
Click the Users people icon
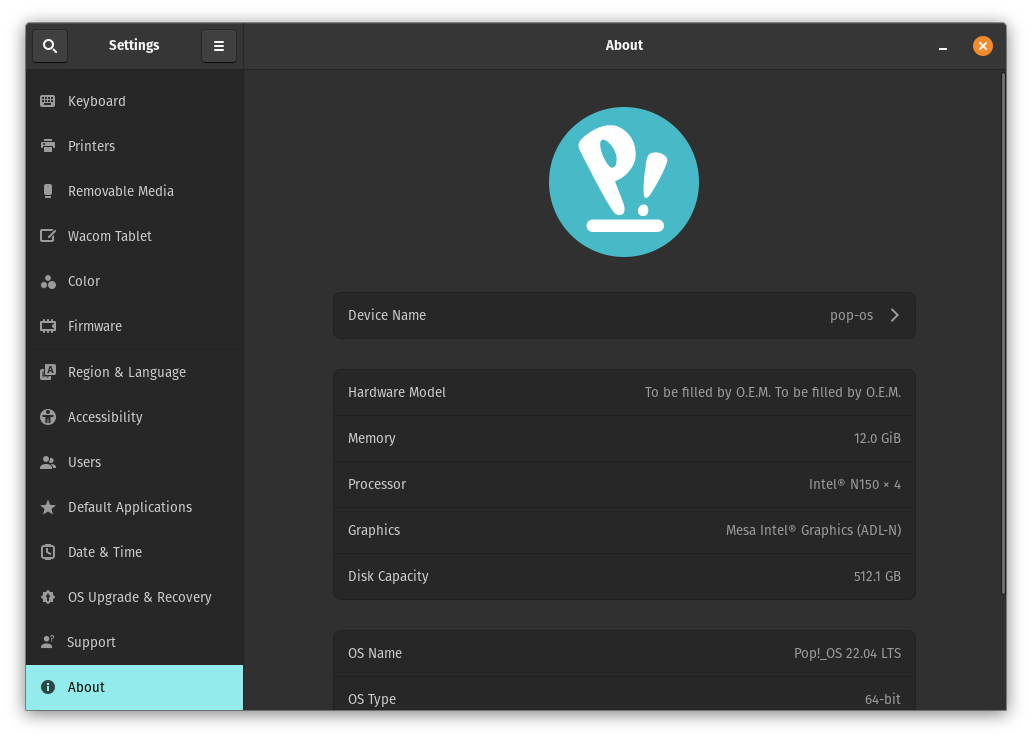47,462
